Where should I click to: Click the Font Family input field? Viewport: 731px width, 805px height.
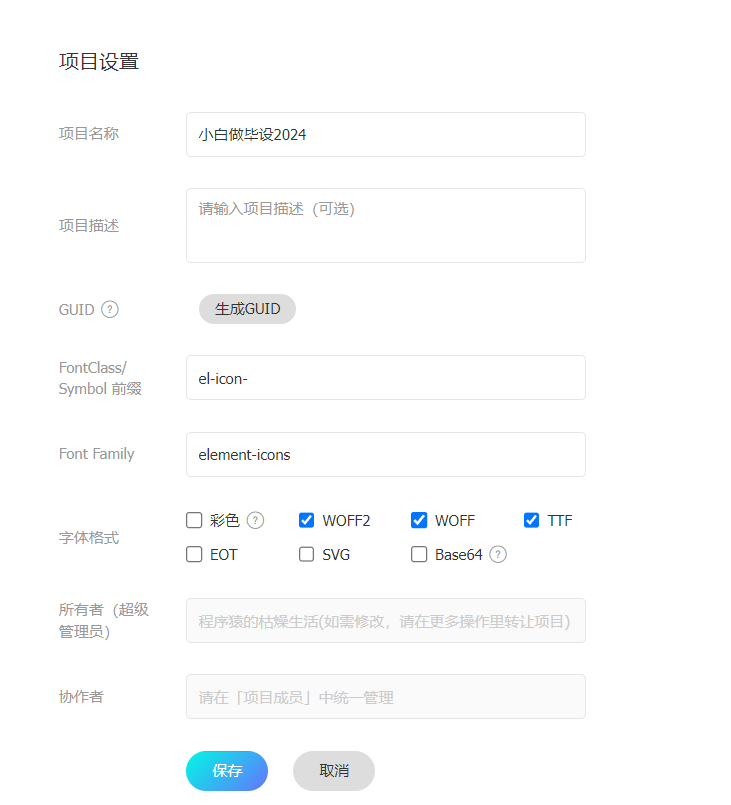386,454
